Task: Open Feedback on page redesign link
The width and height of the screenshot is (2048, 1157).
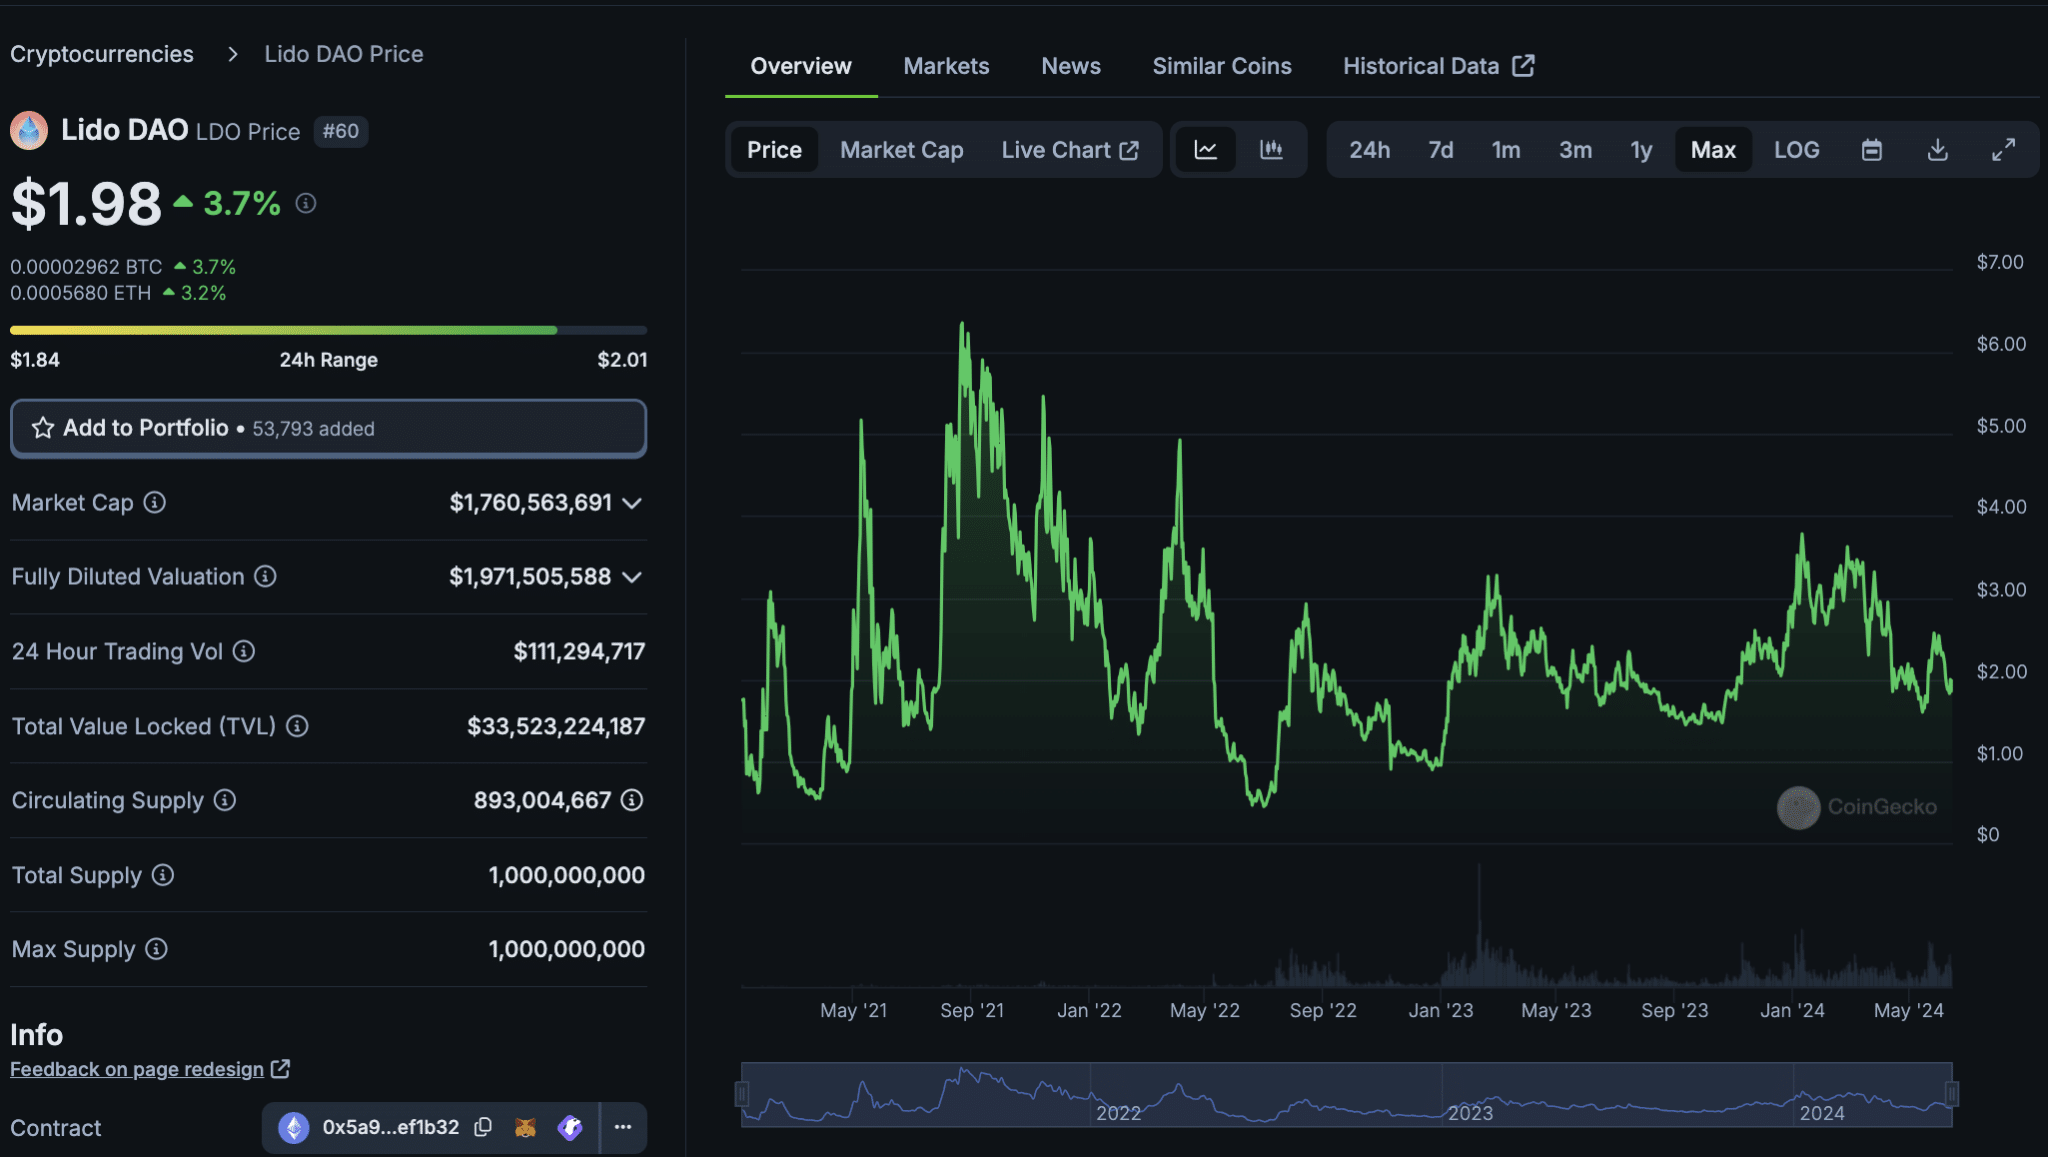Action: point(139,1069)
